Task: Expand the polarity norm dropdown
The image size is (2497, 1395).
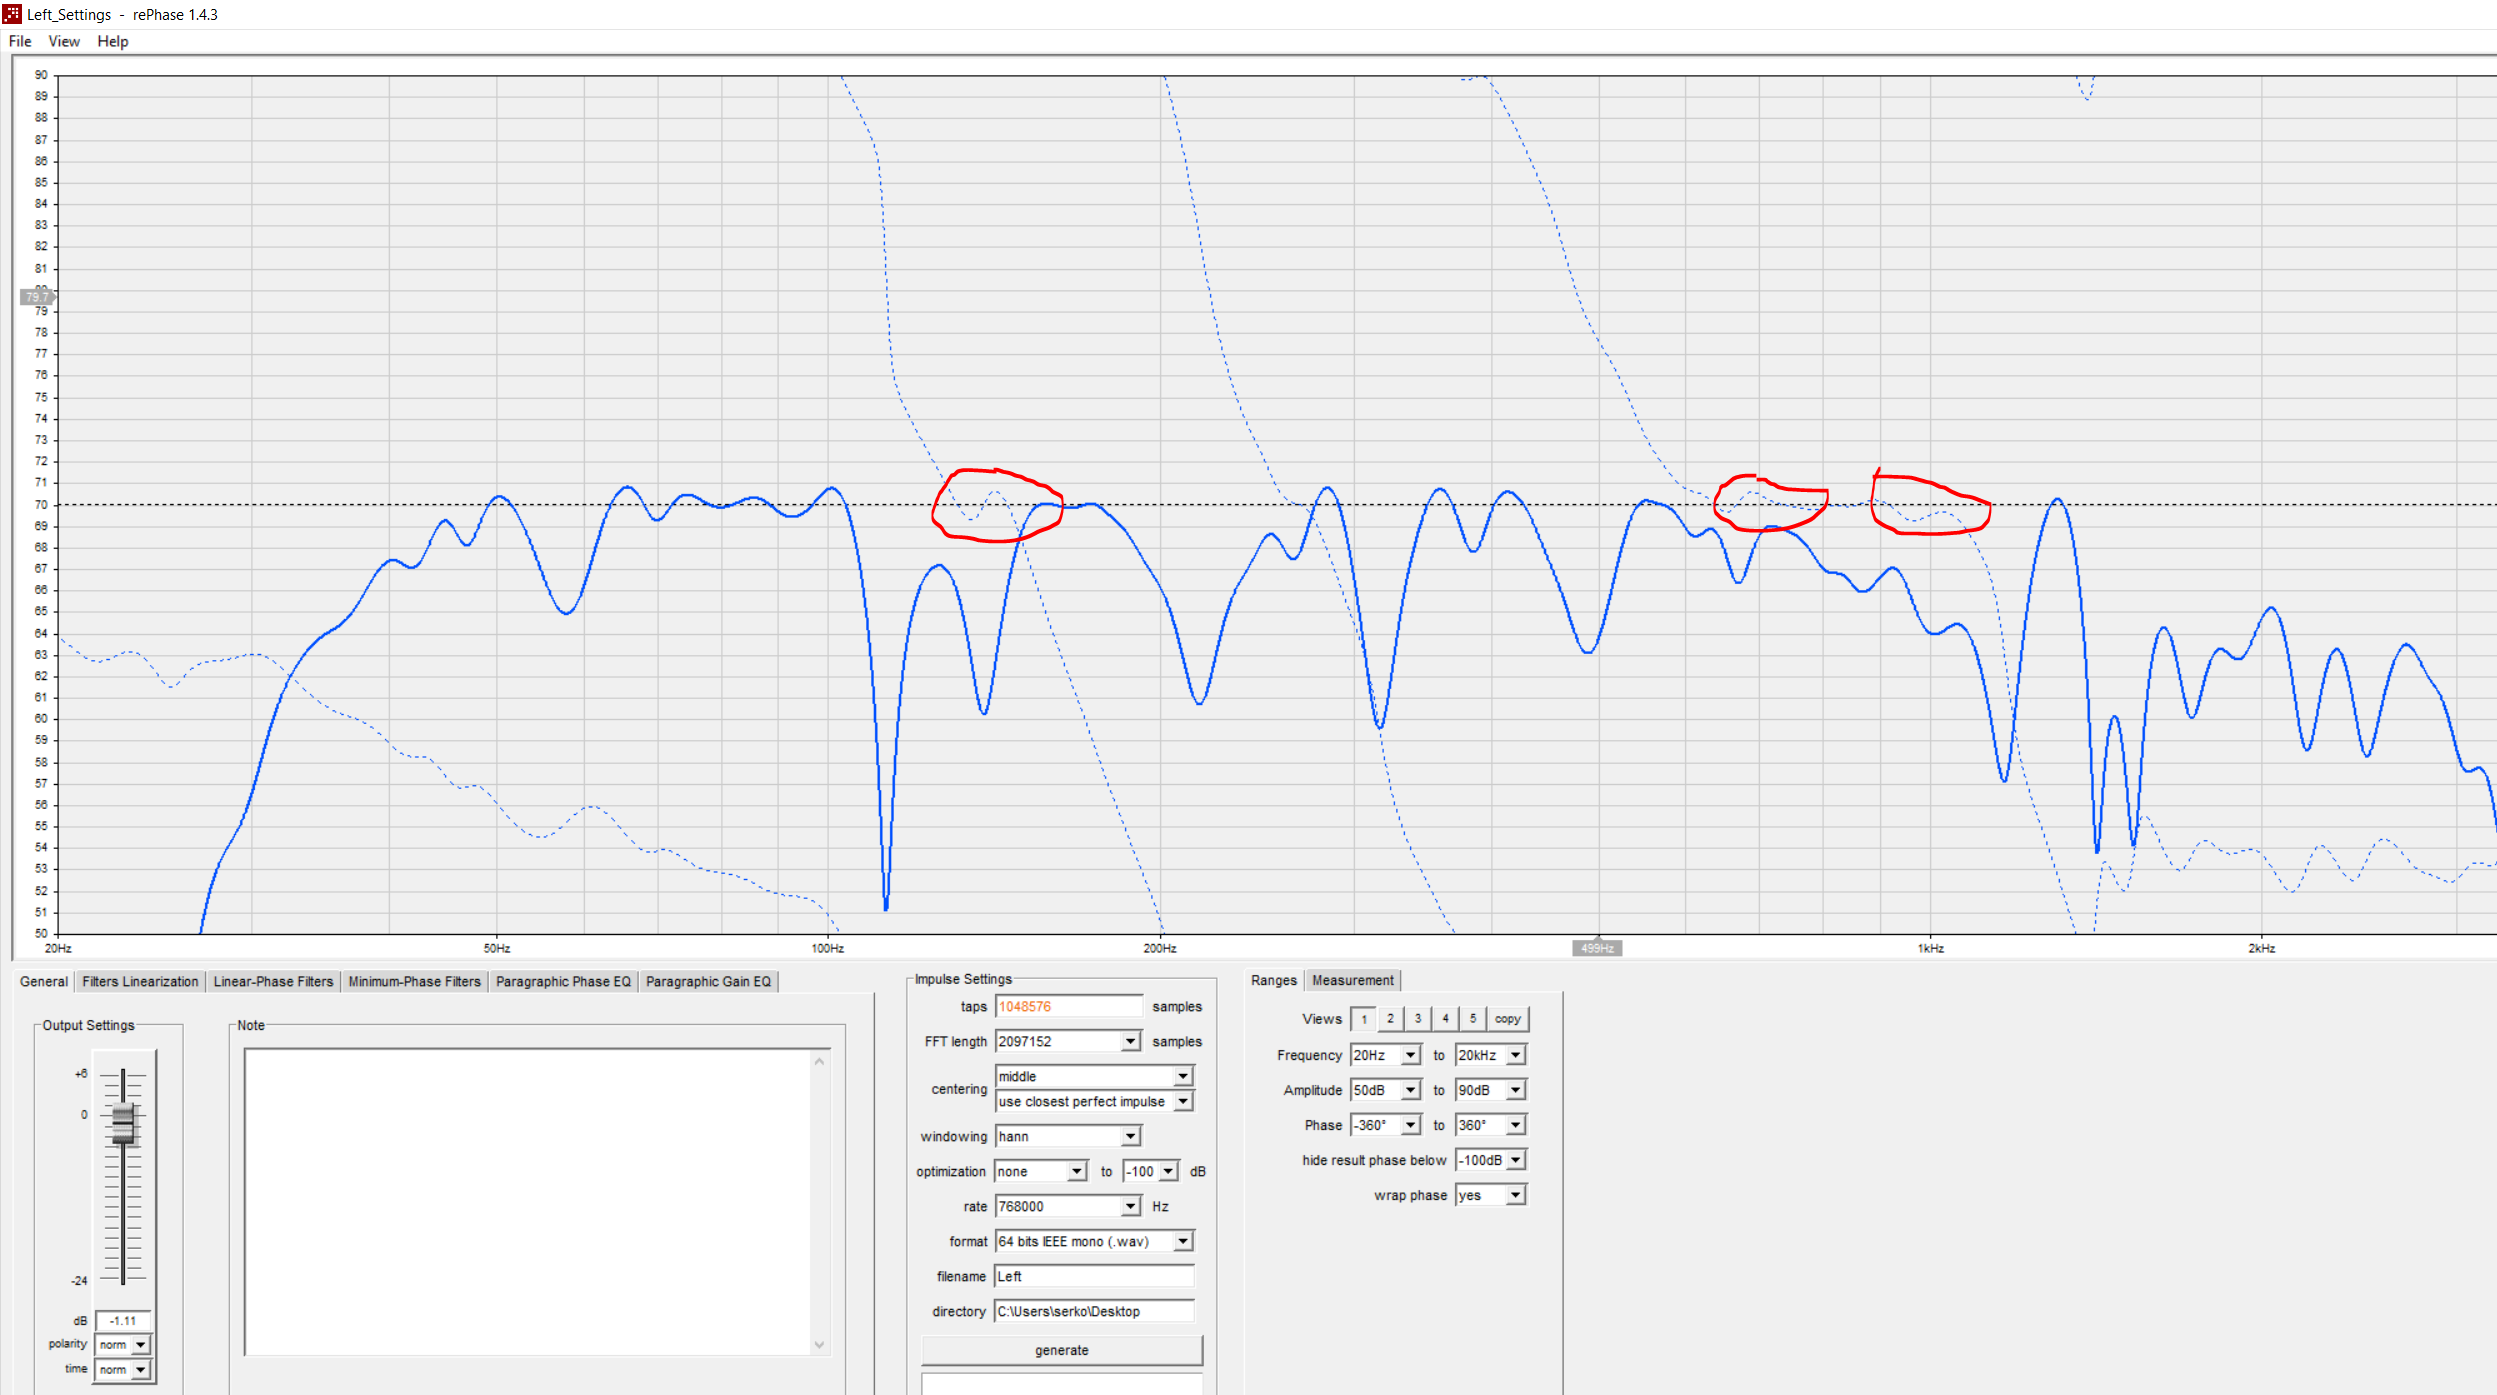Action: (x=141, y=1345)
